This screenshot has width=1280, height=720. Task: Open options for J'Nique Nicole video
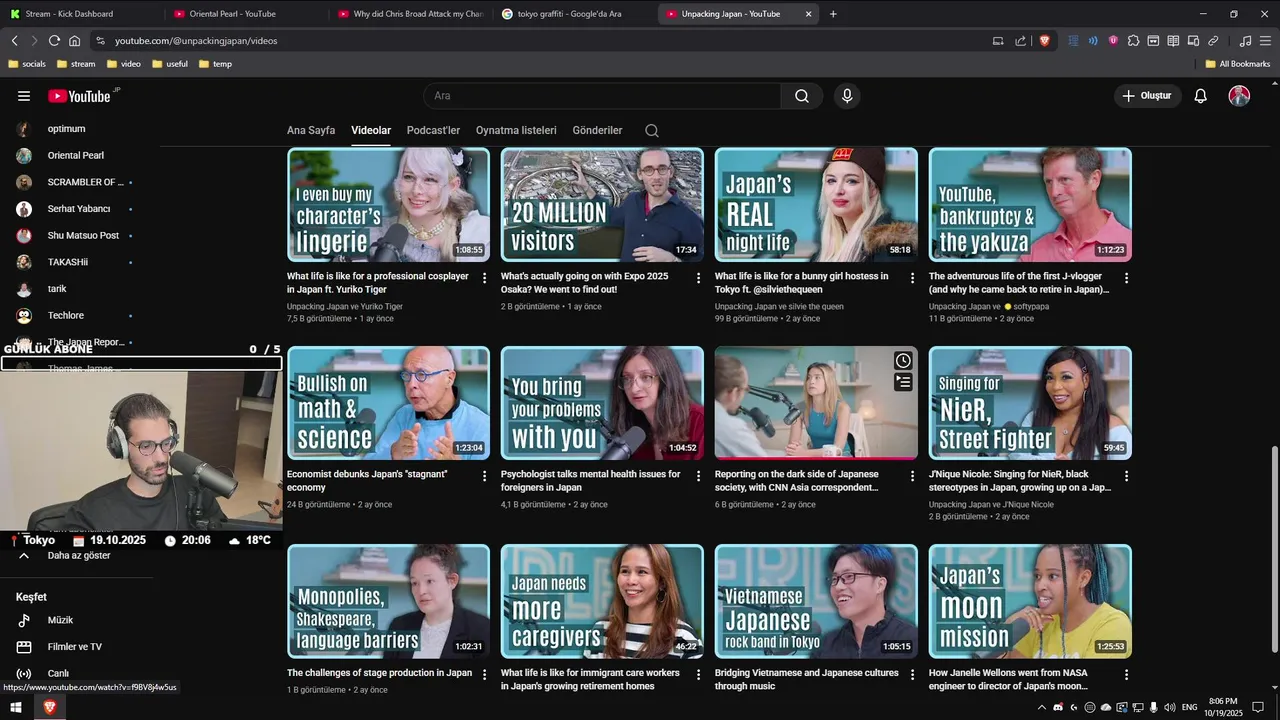(1126, 476)
